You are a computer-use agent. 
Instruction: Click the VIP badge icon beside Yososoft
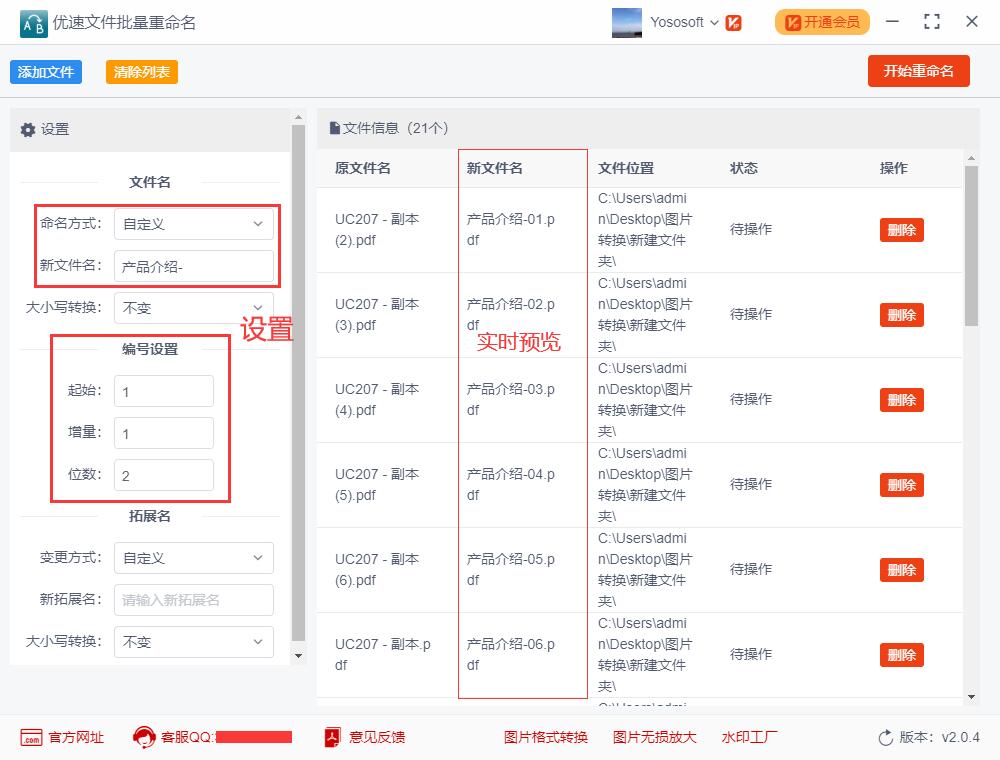coord(733,23)
